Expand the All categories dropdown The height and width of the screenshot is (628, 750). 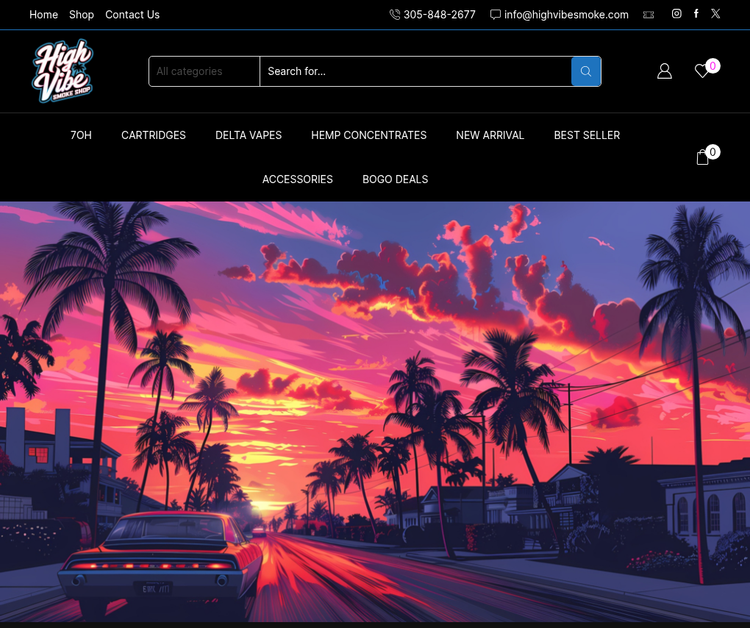[204, 71]
